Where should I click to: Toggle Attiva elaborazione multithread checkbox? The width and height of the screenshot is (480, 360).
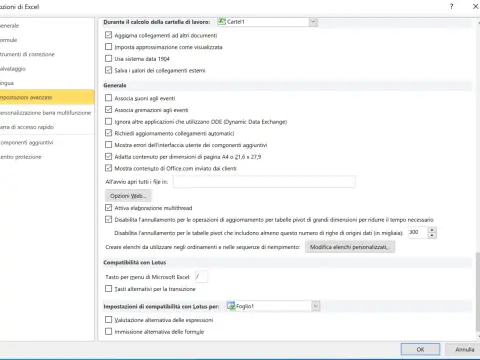(x=108, y=208)
